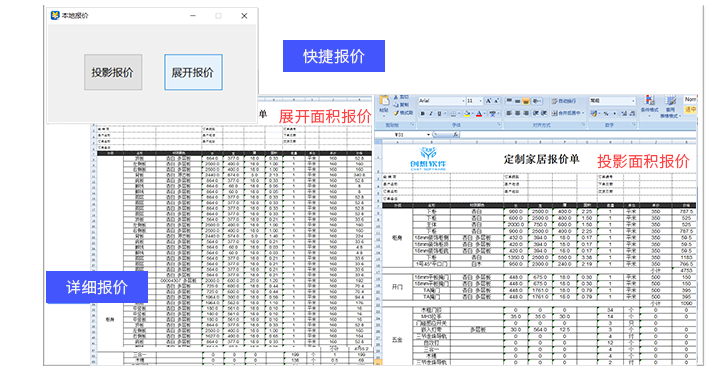
Task: Toggle 自动换行 wrap text
Action: (x=564, y=101)
